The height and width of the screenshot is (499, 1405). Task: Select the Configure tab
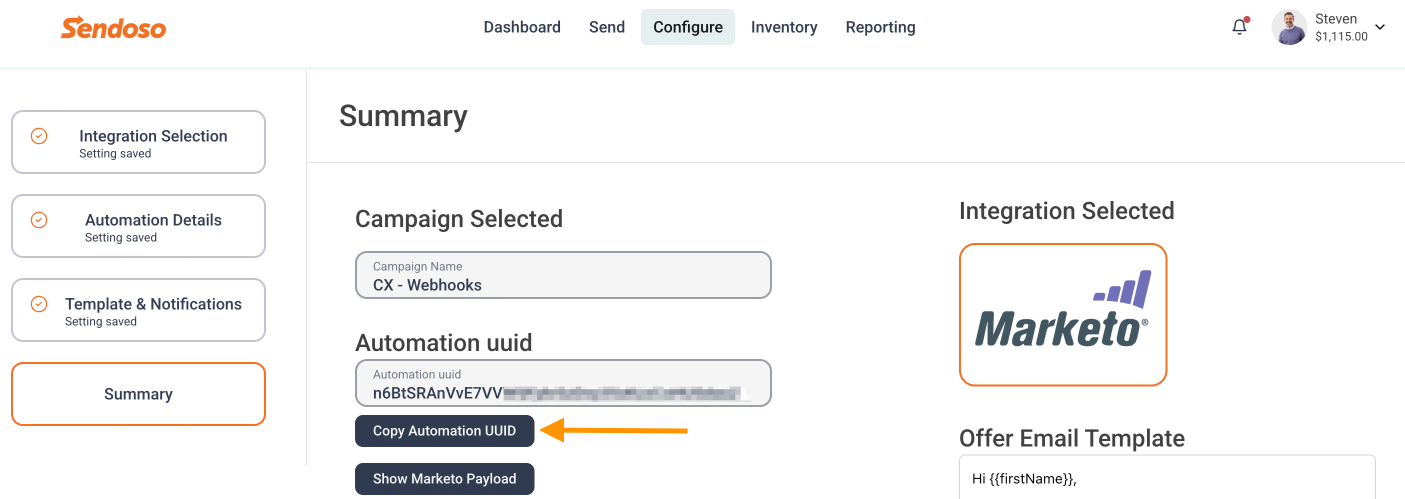click(x=688, y=27)
